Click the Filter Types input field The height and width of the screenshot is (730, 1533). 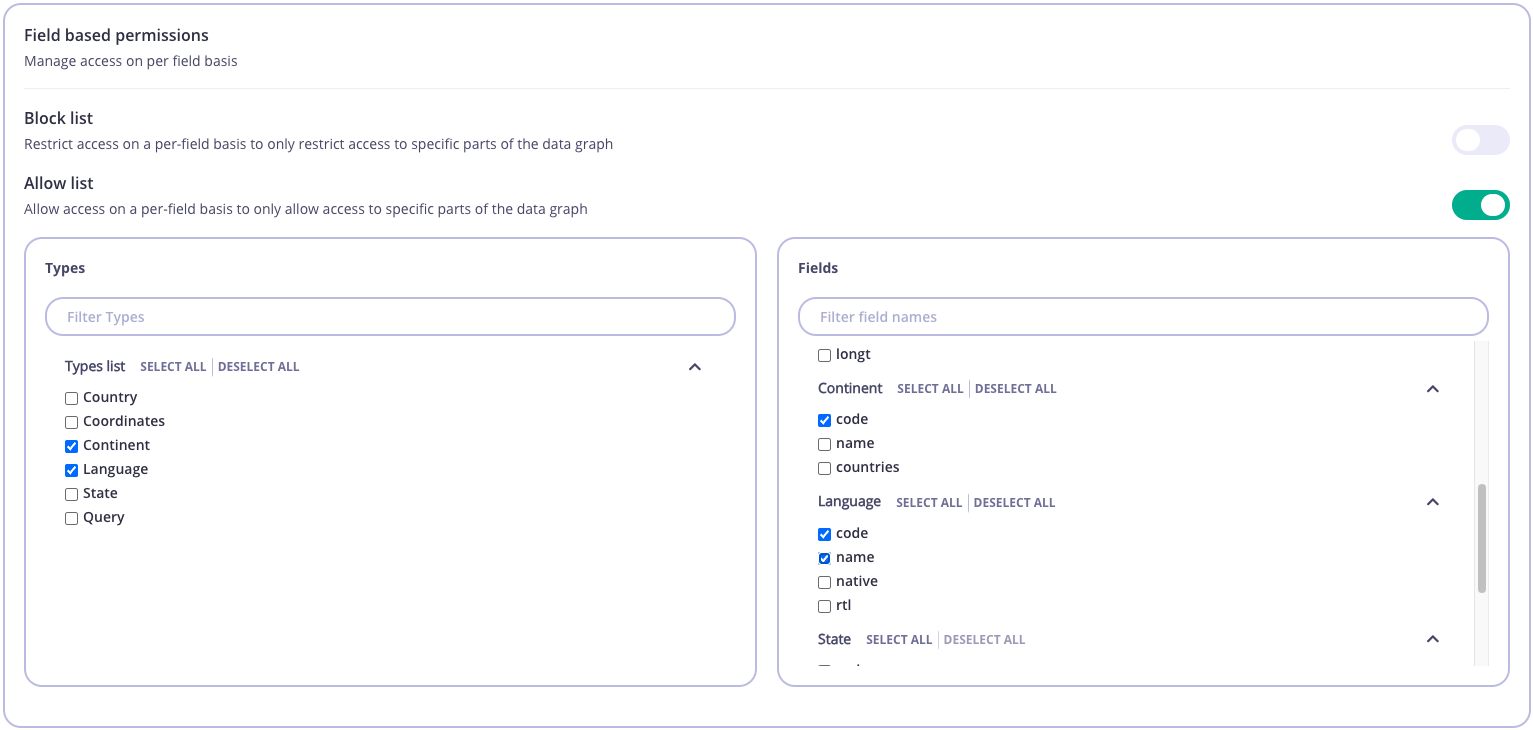click(x=390, y=316)
